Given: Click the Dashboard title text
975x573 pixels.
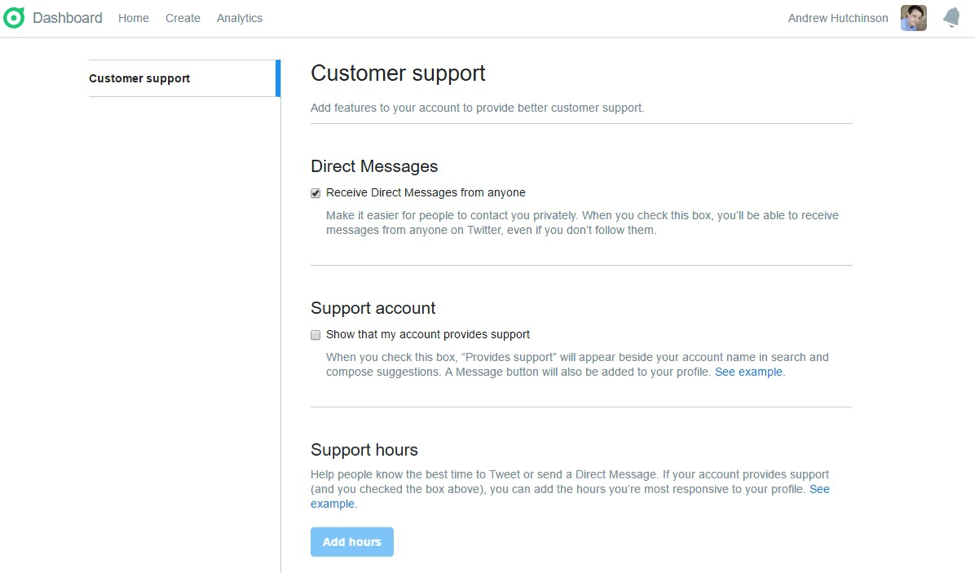Looking at the screenshot, I should click(x=67, y=18).
